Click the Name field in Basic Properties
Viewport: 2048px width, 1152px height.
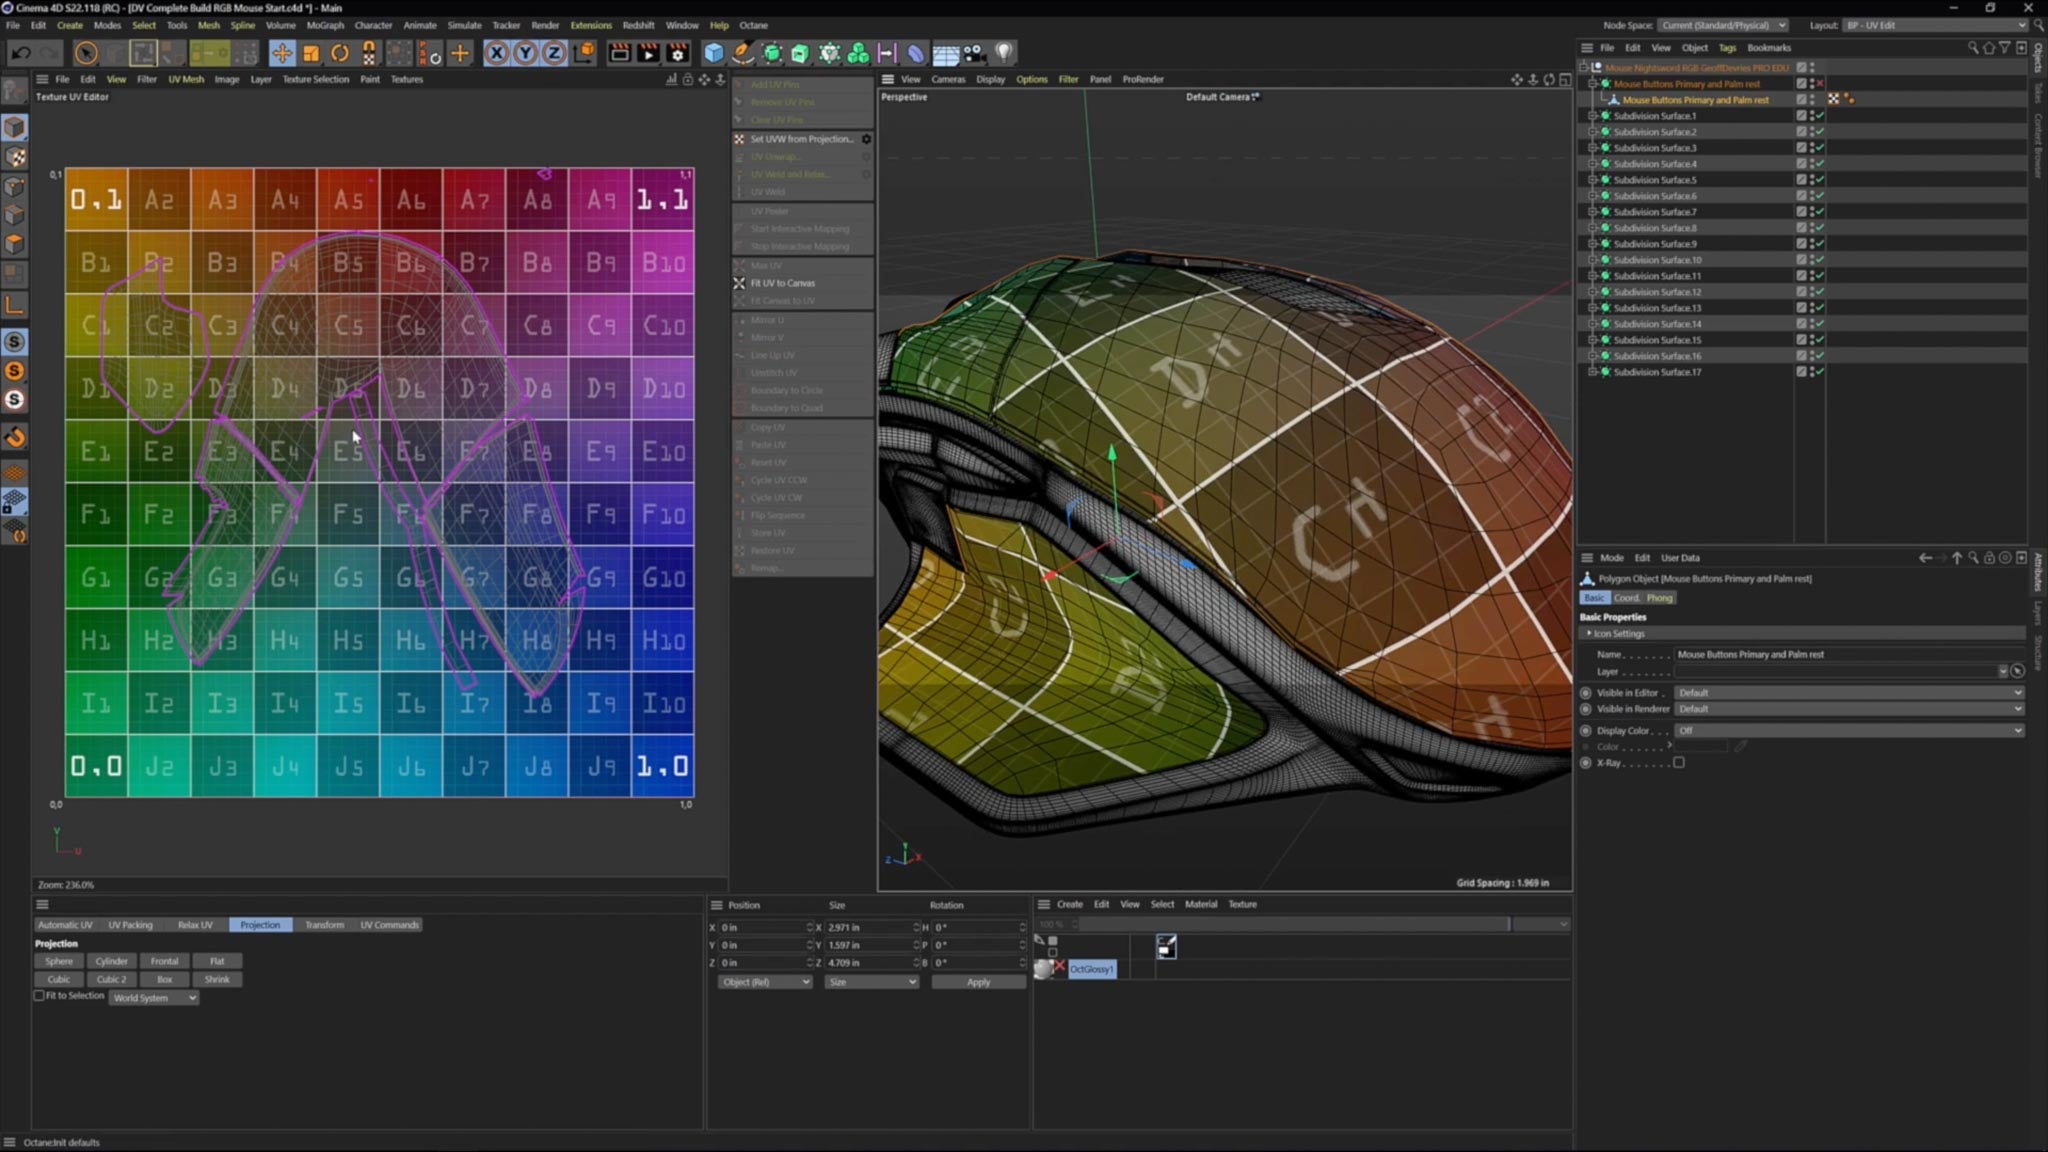1849,655
